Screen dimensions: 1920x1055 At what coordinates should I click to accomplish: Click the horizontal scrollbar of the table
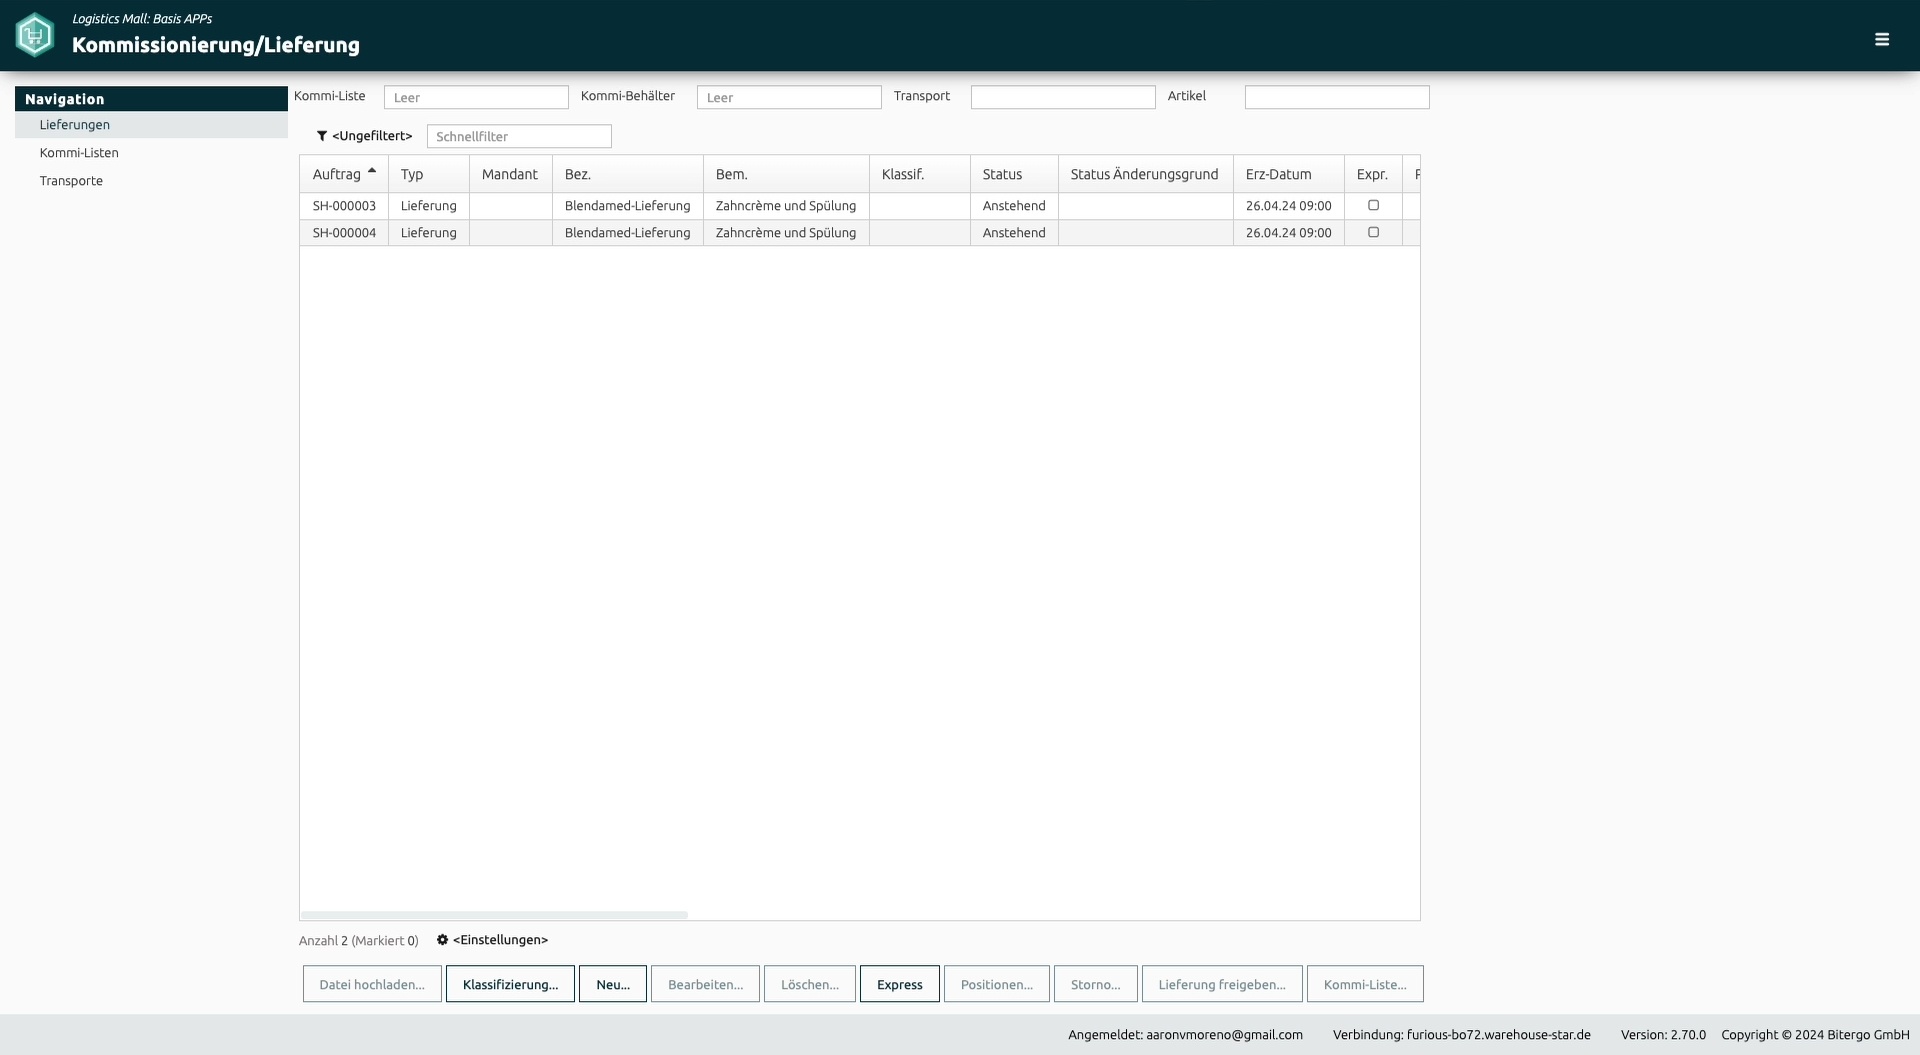point(494,915)
